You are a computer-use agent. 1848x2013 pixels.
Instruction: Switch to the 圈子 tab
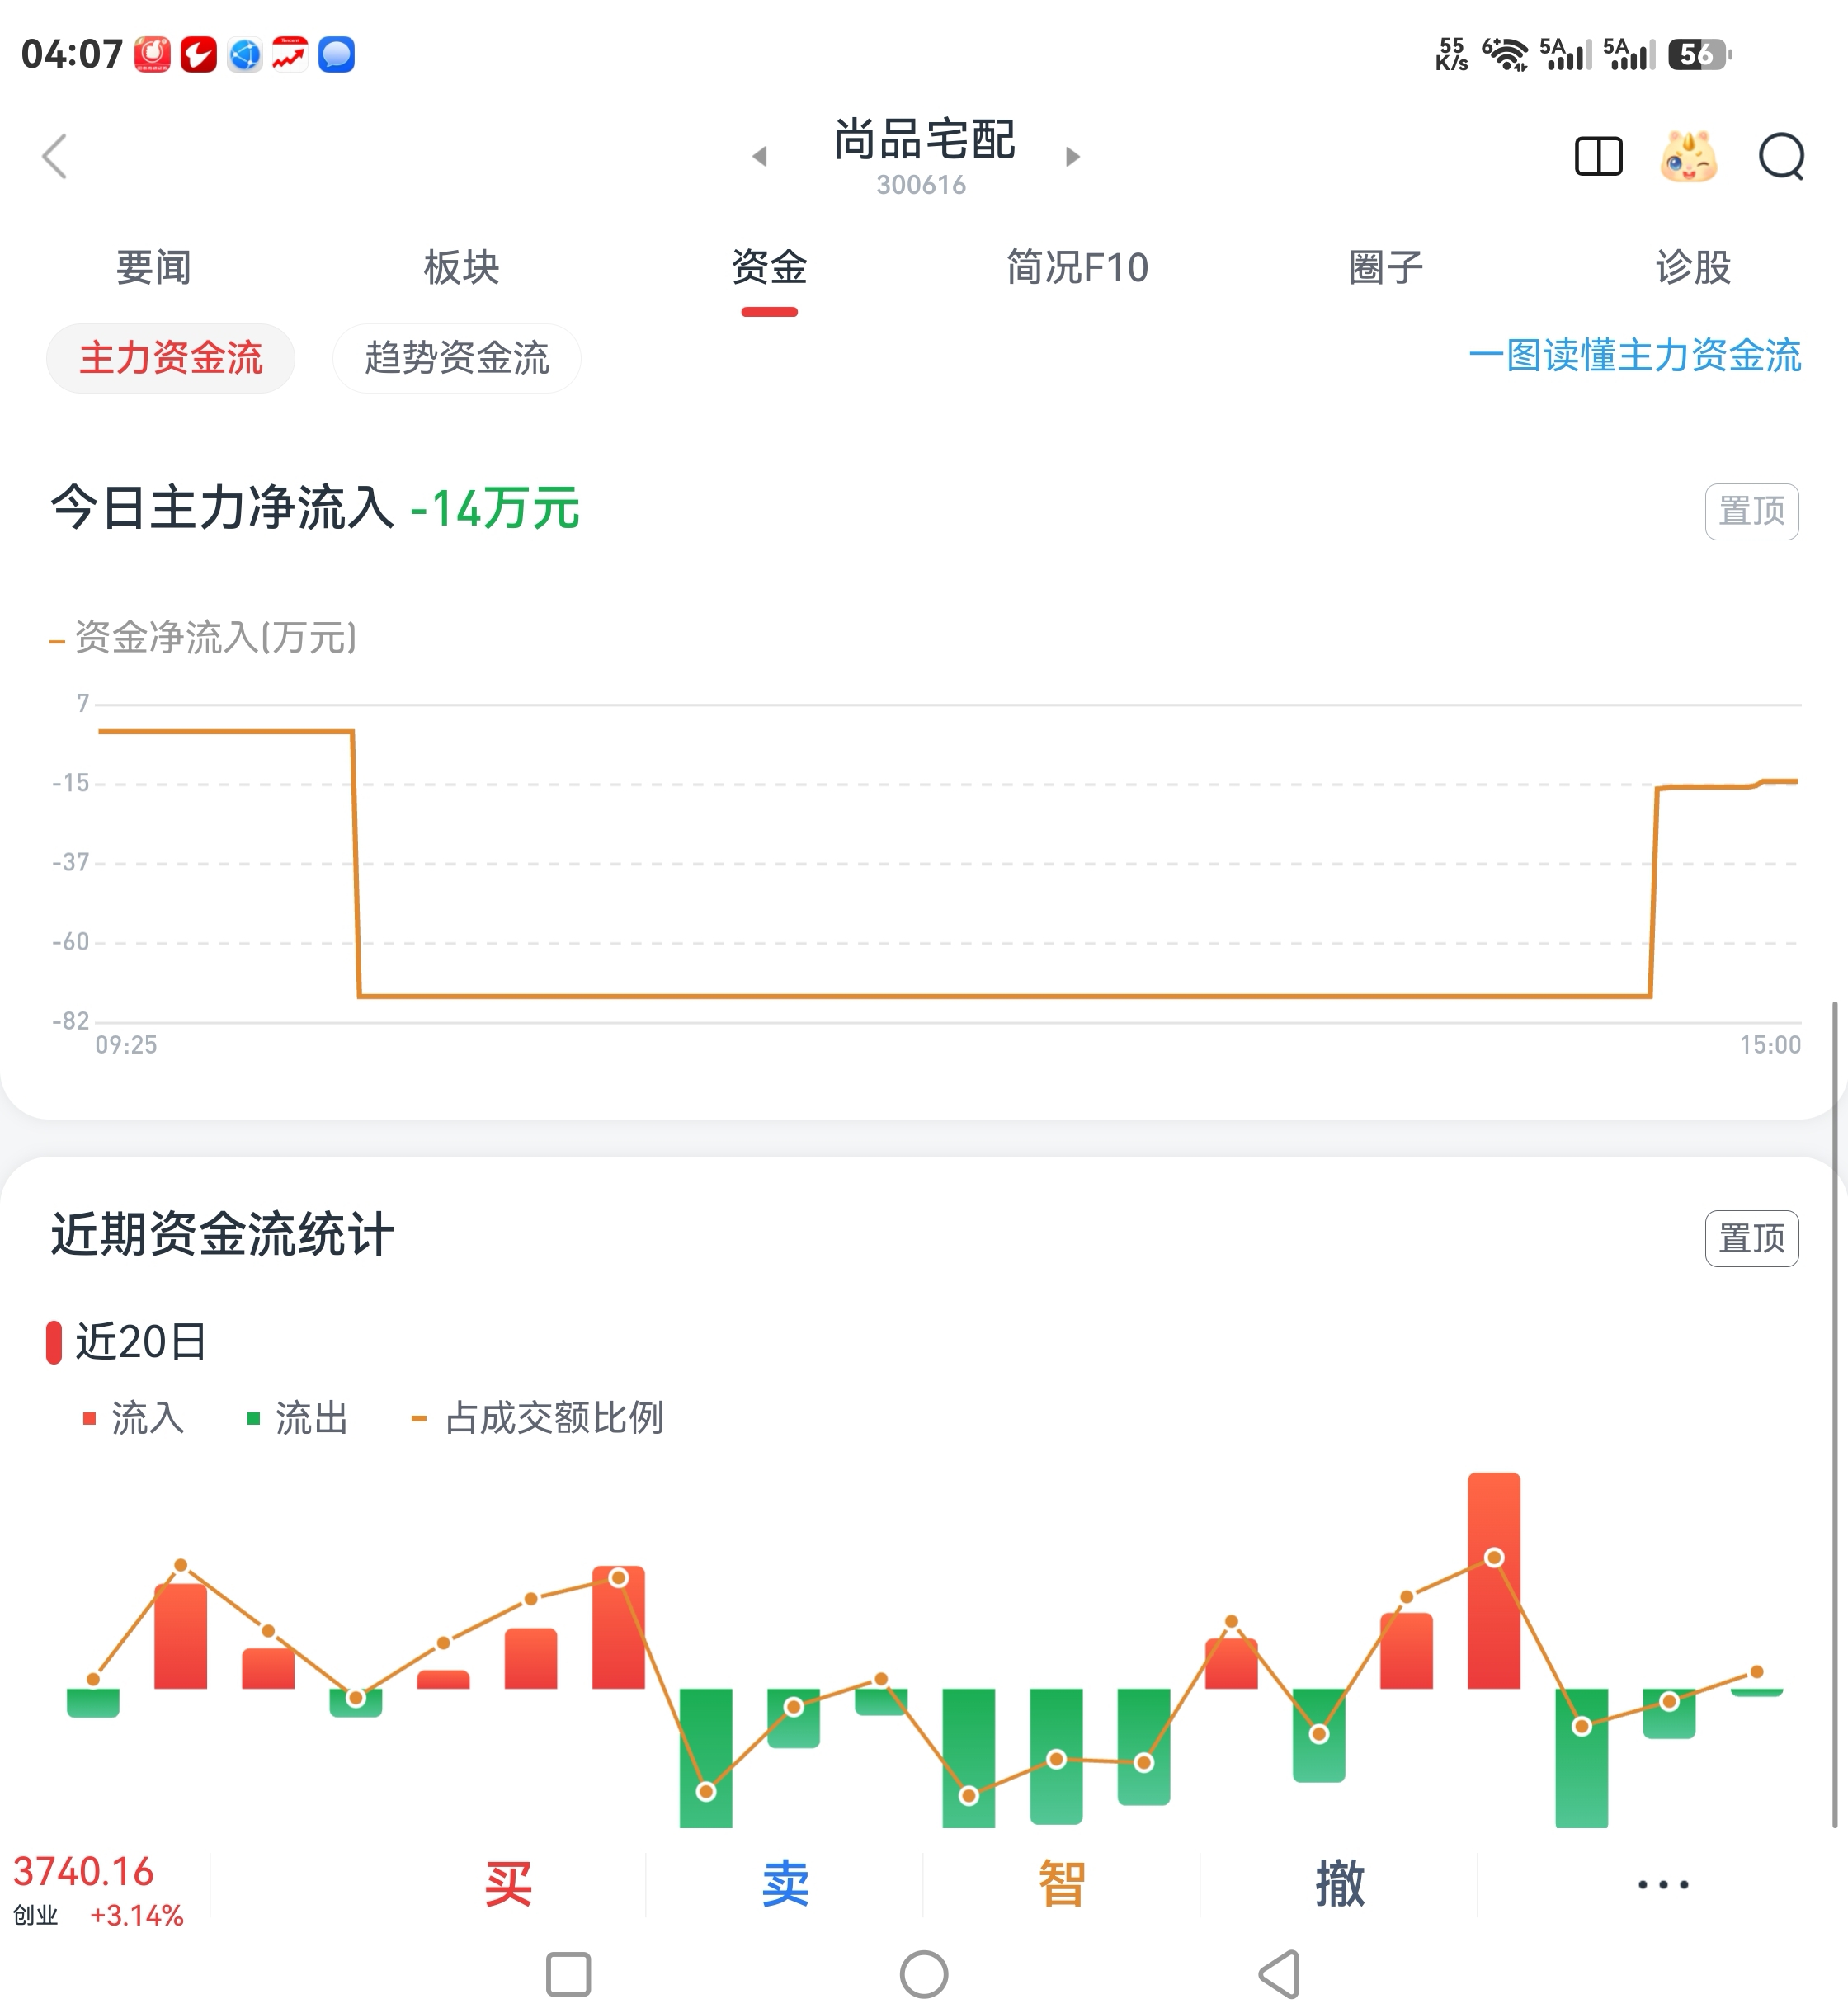(x=1385, y=267)
